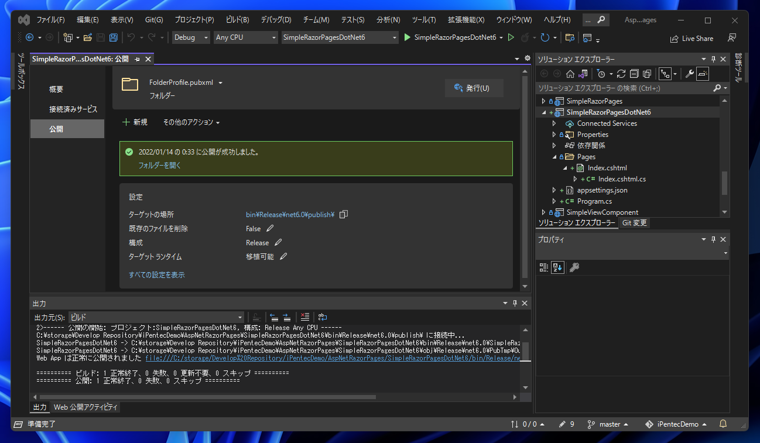Edit the Release configuration pencil icon

[x=278, y=242]
